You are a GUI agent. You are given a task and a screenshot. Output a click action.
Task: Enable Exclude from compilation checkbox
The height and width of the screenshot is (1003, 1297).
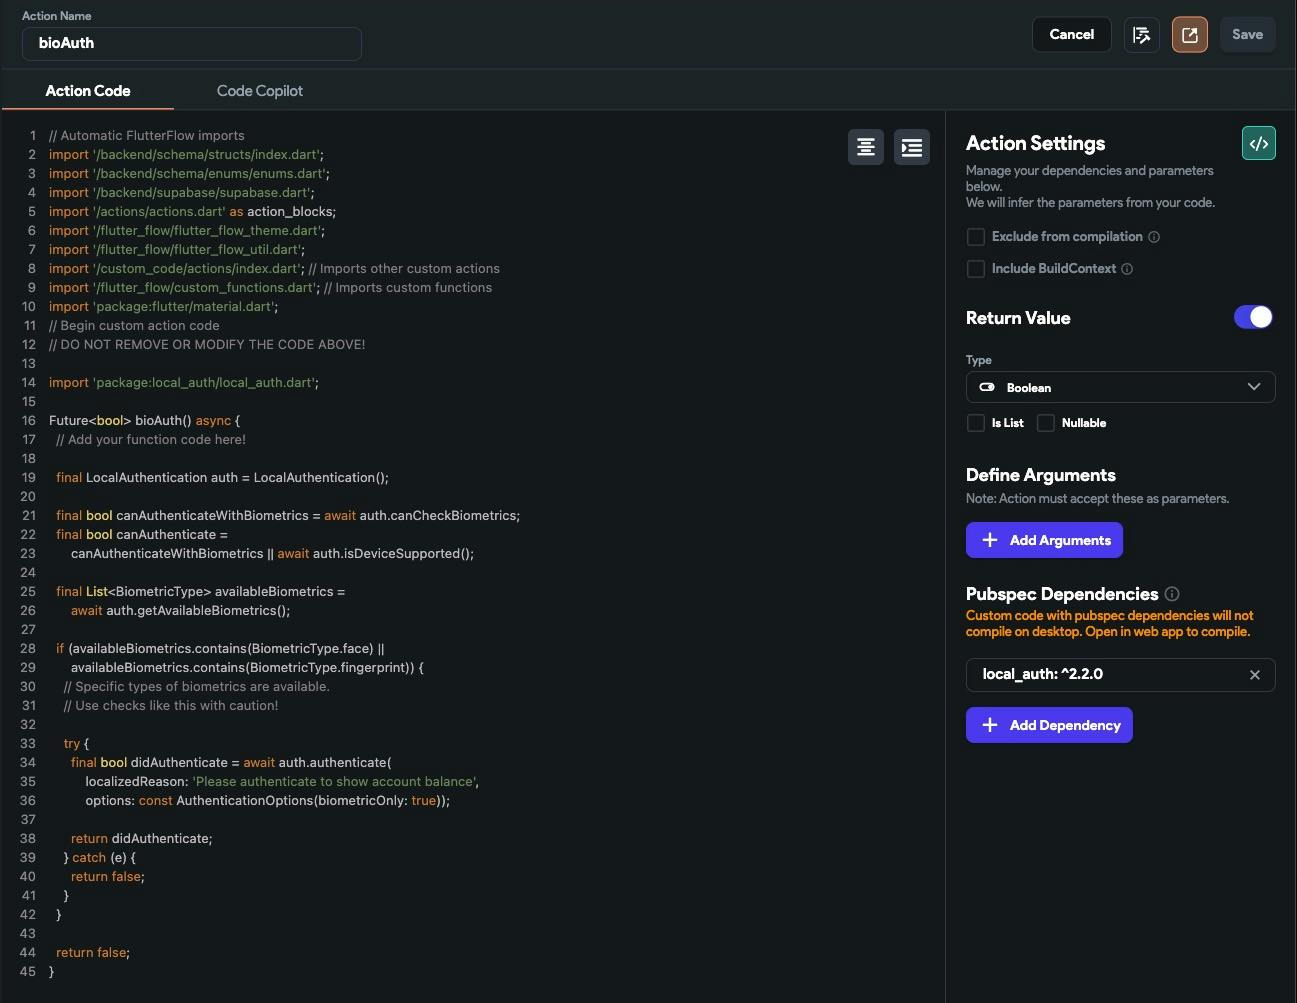click(976, 237)
